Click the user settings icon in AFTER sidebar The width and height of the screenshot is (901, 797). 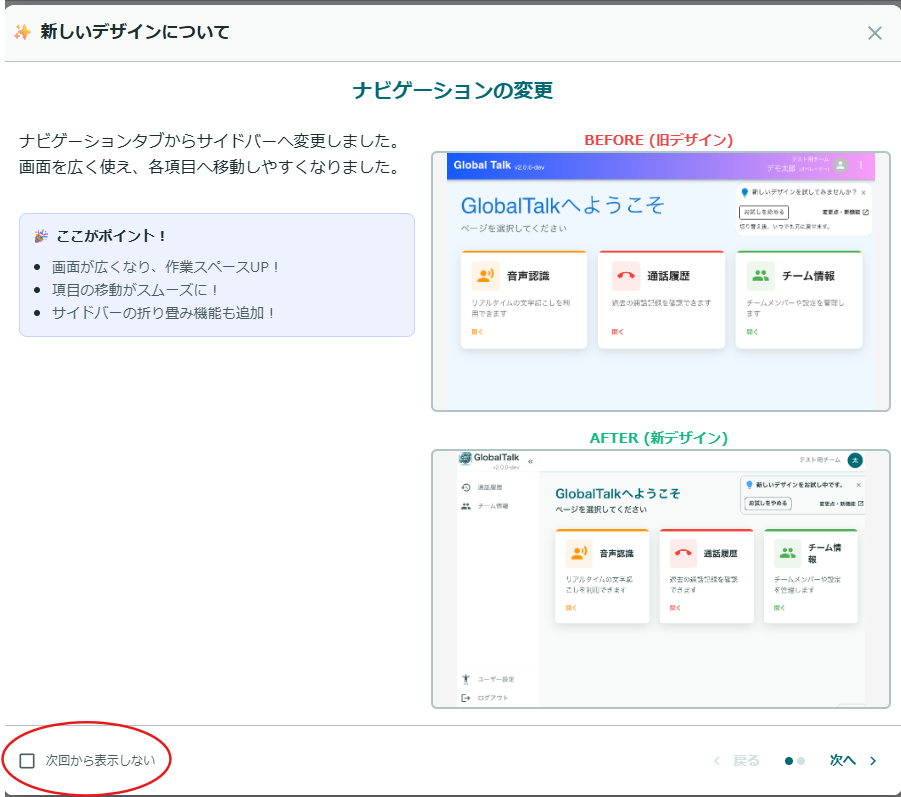[466, 679]
